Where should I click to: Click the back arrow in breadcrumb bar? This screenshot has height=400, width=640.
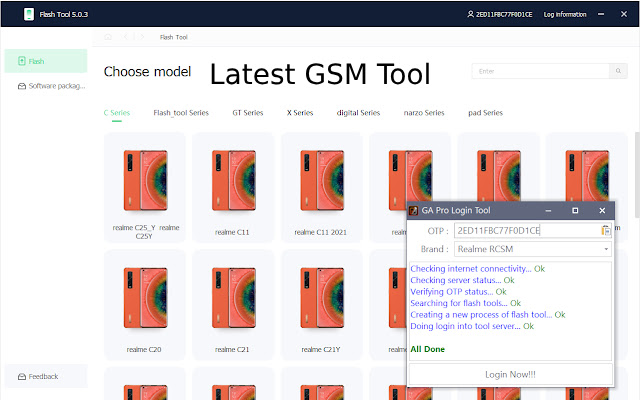click(126, 37)
